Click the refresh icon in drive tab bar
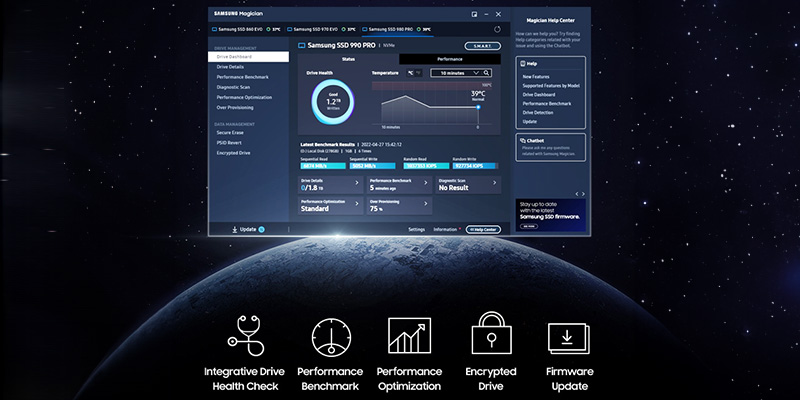The width and height of the screenshot is (800, 400). [497, 30]
